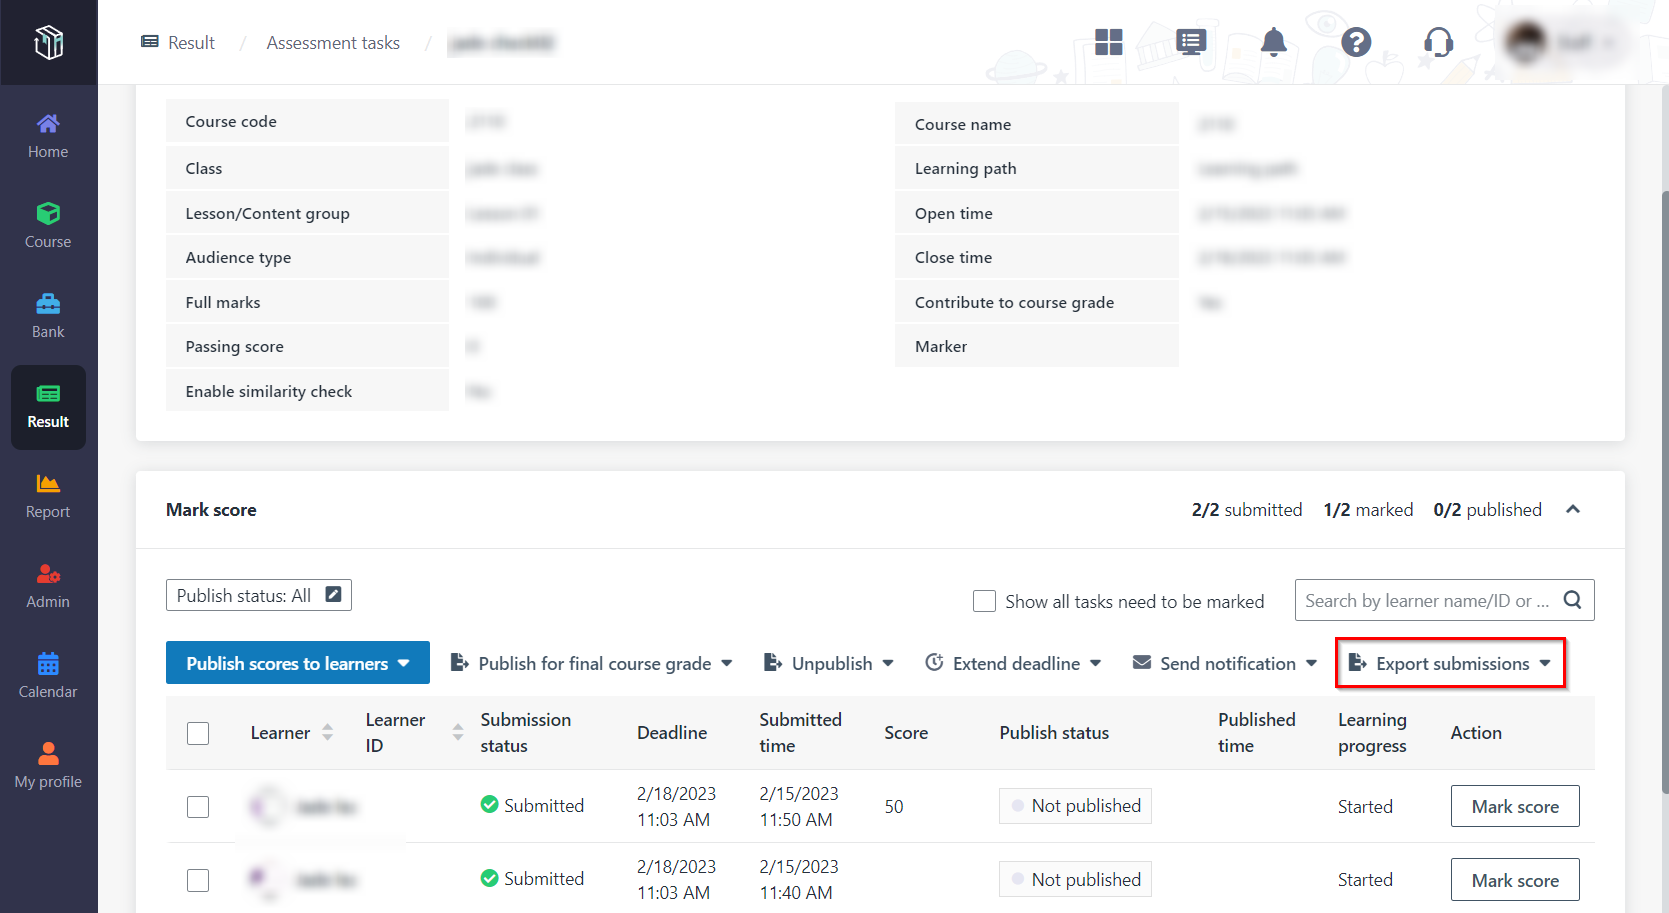Check the learner row submitted 11:40 AM

[x=198, y=880]
